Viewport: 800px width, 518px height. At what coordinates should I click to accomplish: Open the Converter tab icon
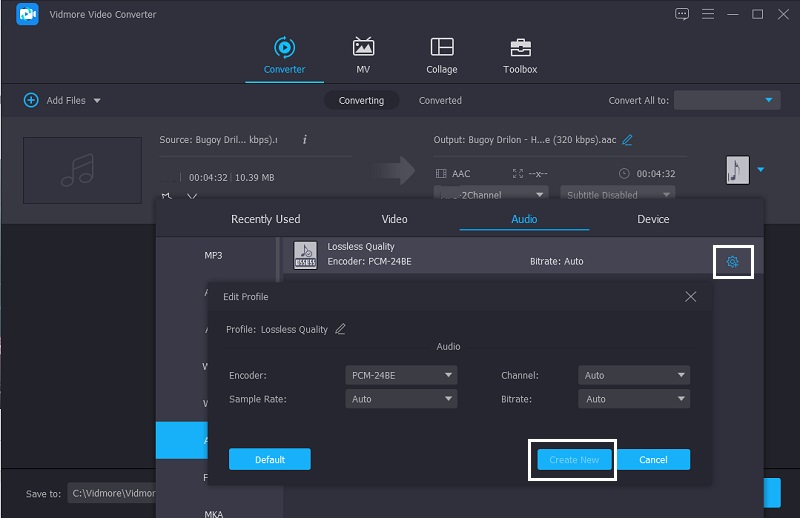click(284, 47)
